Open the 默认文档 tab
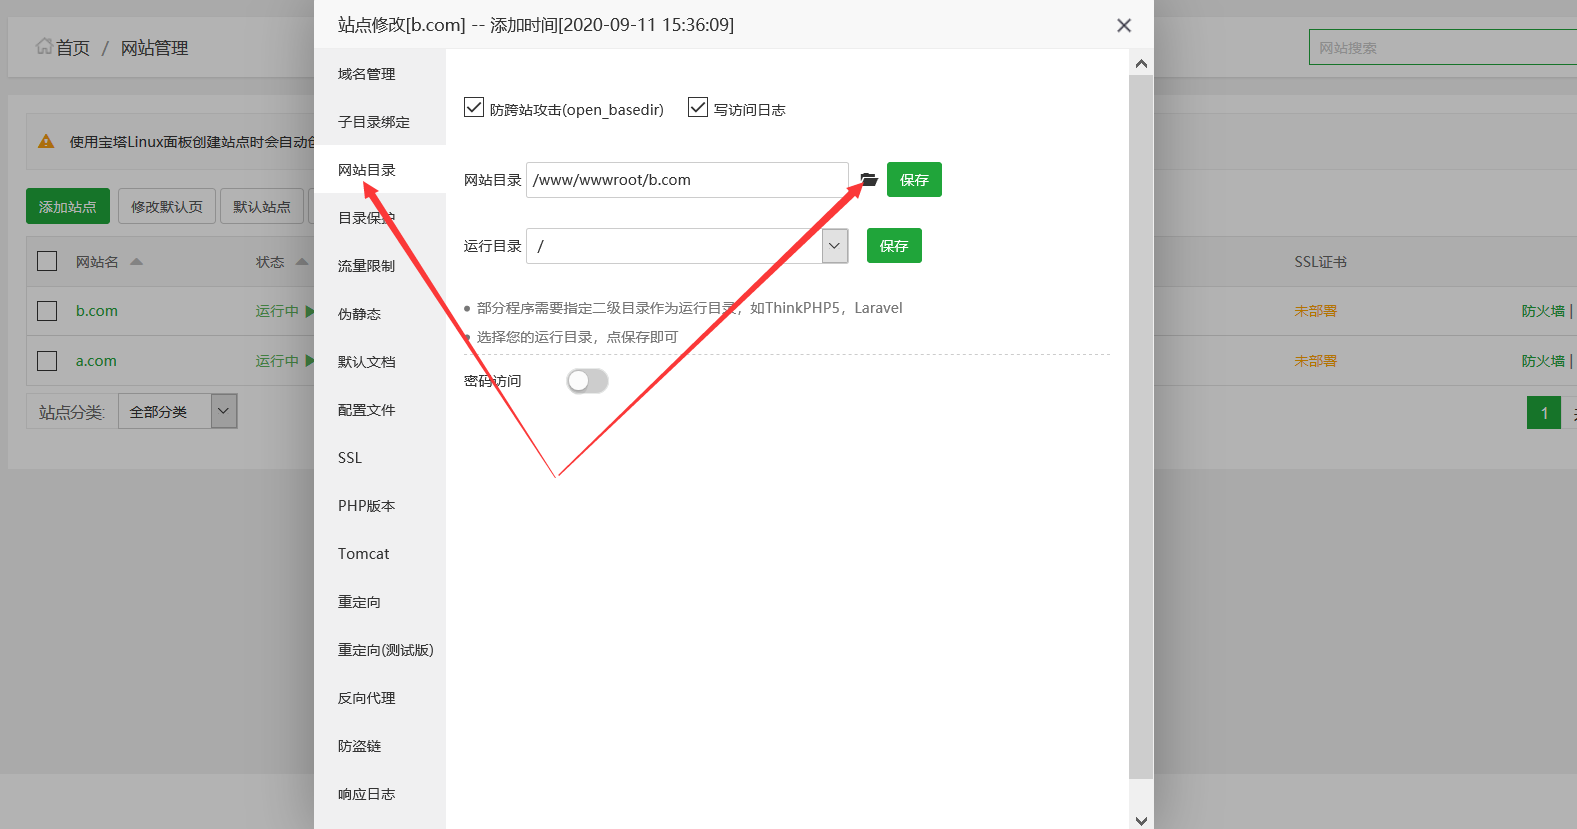The height and width of the screenshot is (829, 1577). pyautogui.click(x=380, y=362)
